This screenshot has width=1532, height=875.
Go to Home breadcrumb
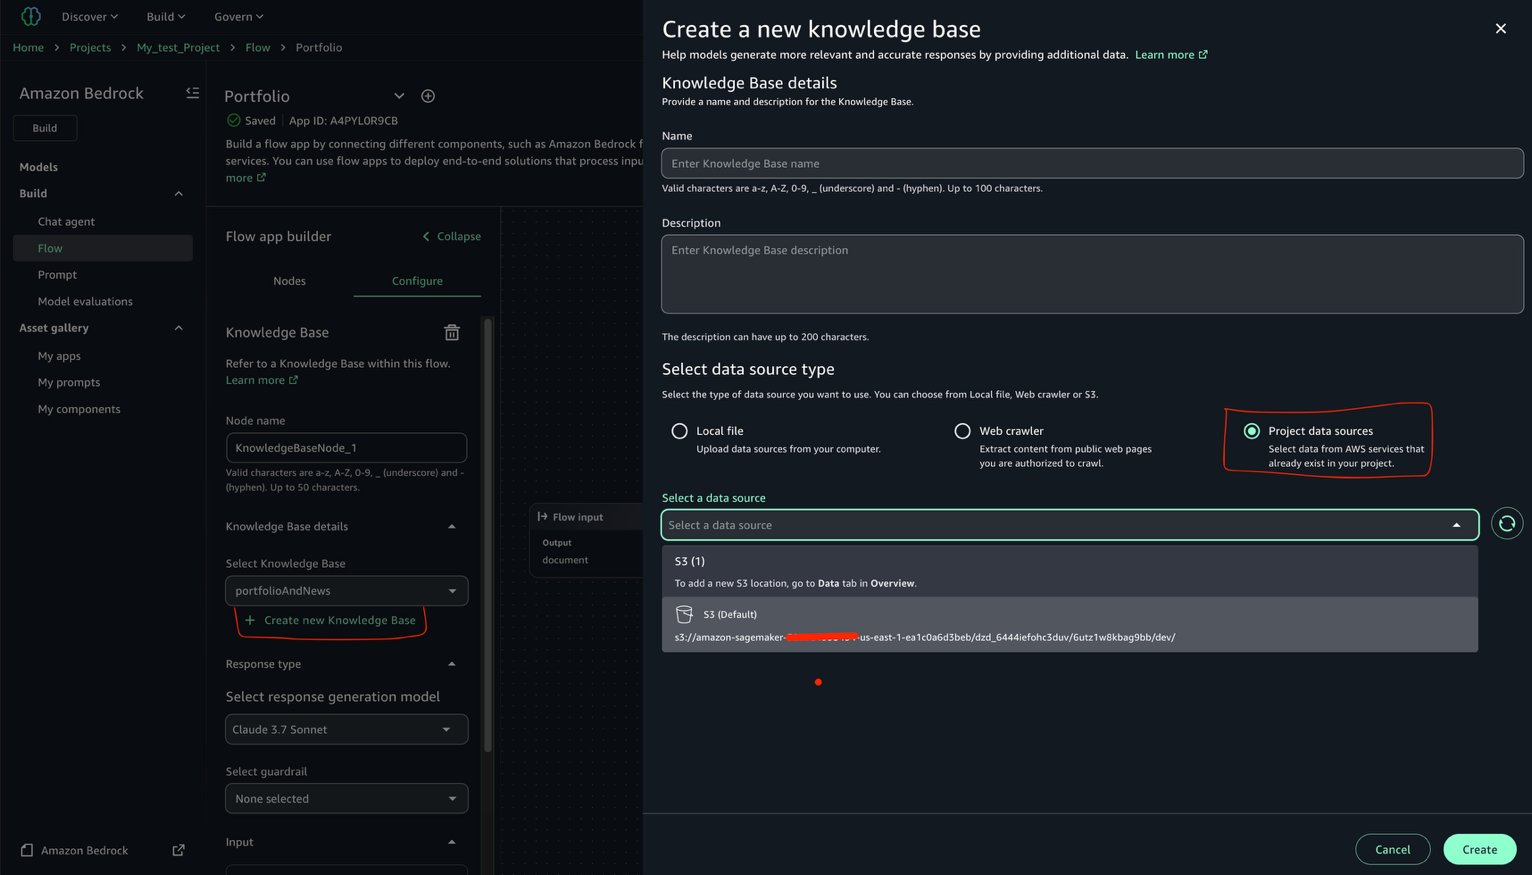pyautogui.click(x=28, y=48)
